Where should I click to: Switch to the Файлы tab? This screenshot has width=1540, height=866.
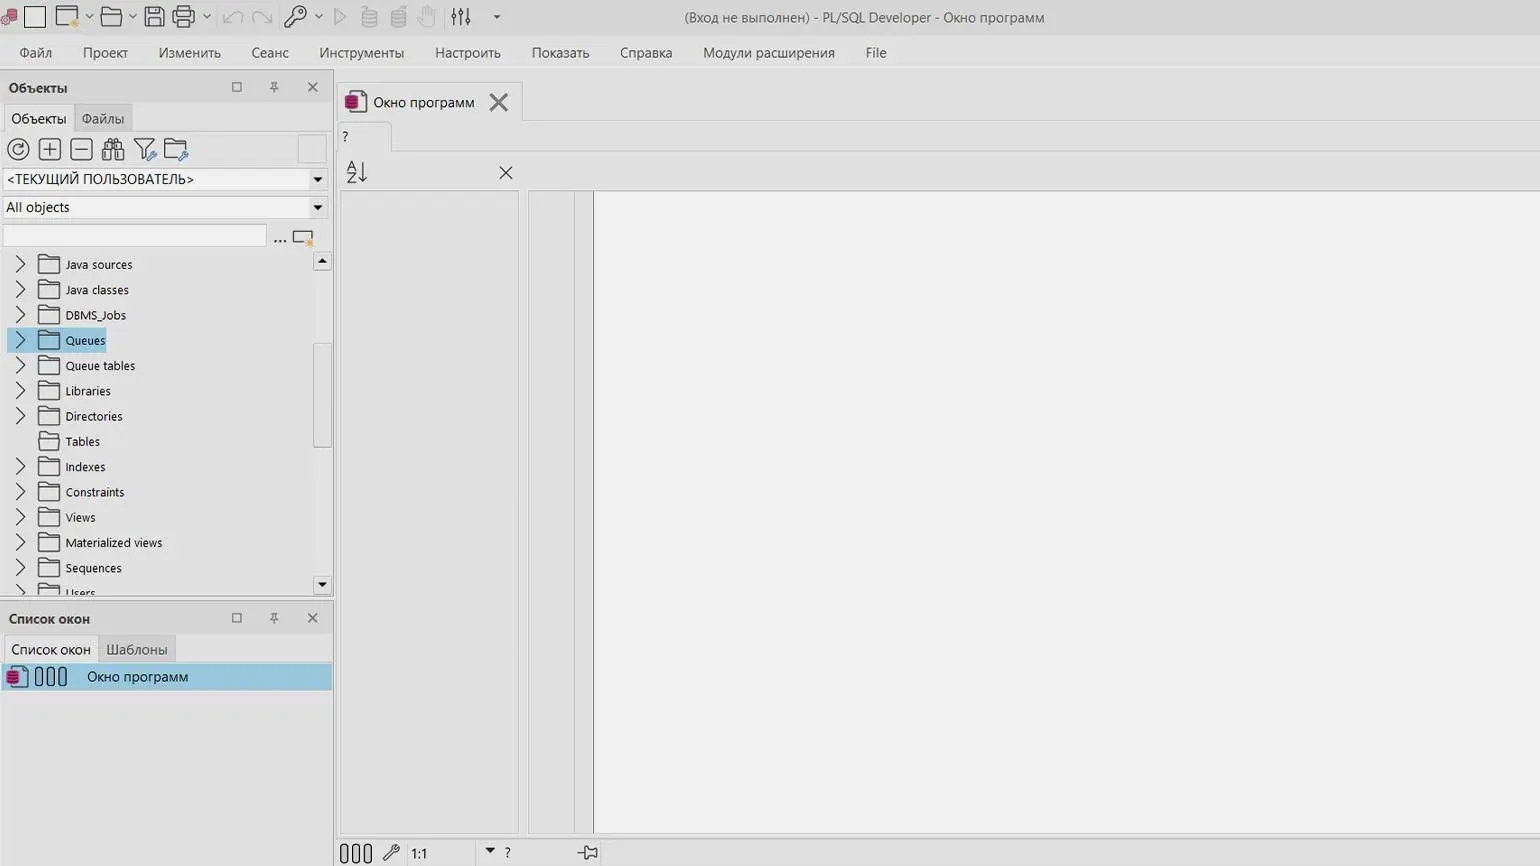pyautogui.click(x=103, y=118)
